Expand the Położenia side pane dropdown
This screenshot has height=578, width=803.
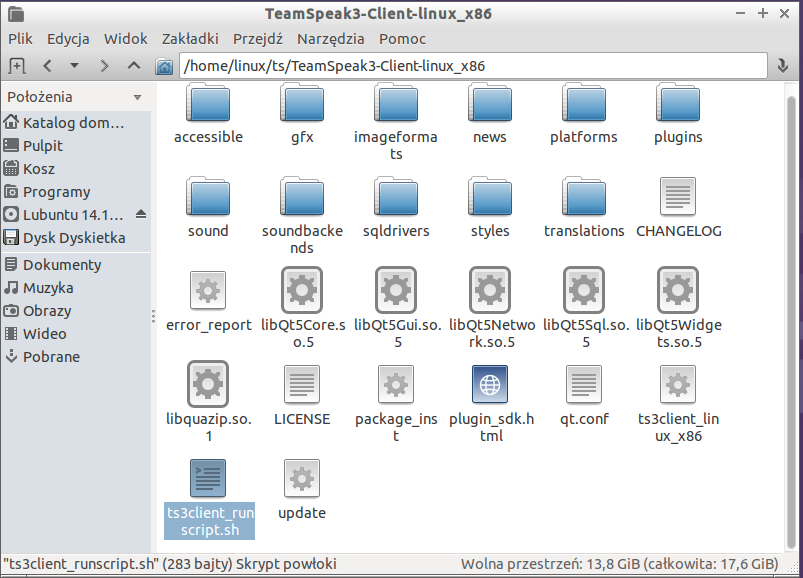[137, 97]
